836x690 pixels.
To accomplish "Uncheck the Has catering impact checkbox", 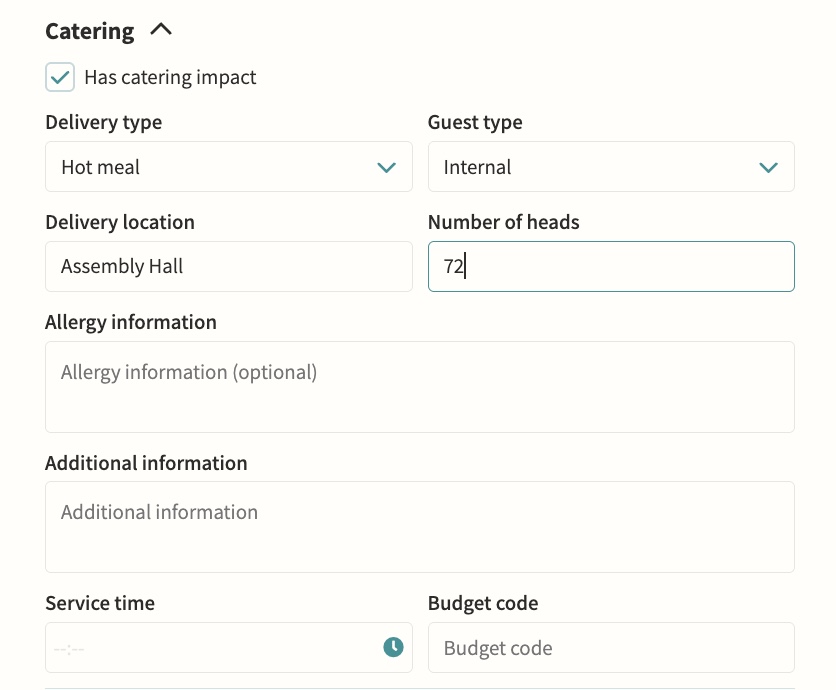I will click(x=60, y=77).
